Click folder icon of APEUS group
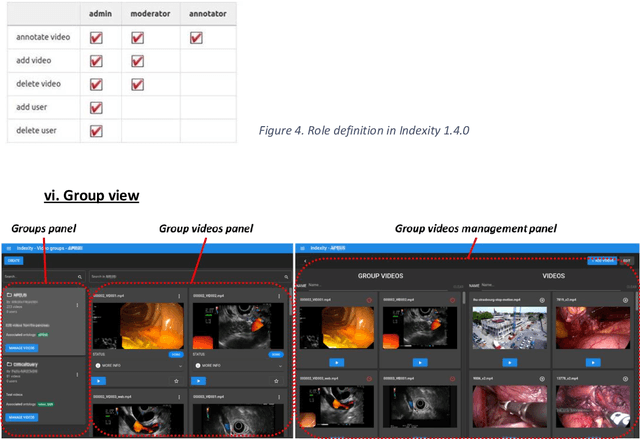This screenshot has width=640, height=439. point(9,296)
